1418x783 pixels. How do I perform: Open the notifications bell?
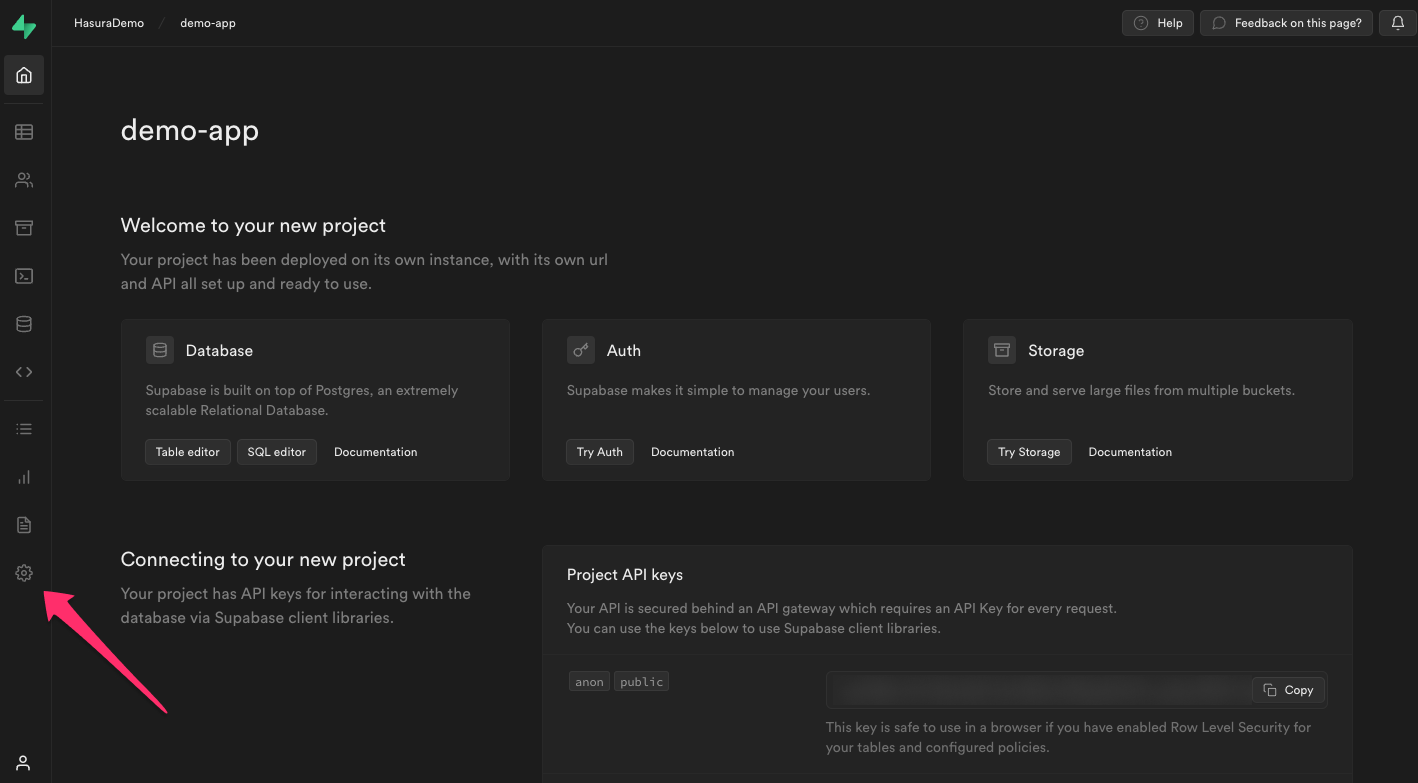pyautogui.click(x=1397, y=22)
